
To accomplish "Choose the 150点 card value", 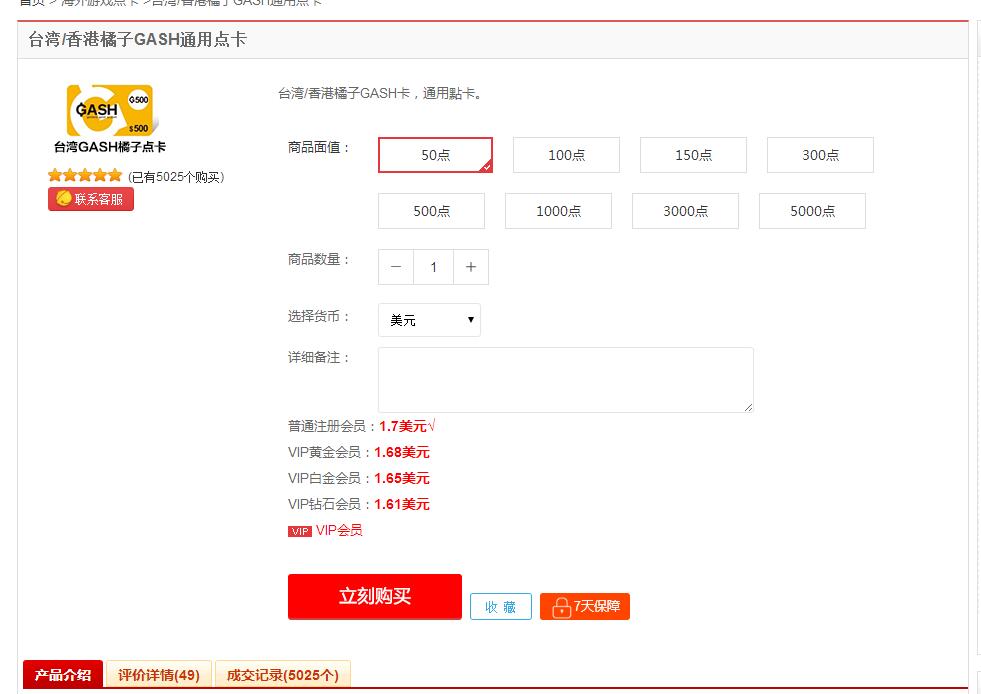I will 693,155.
